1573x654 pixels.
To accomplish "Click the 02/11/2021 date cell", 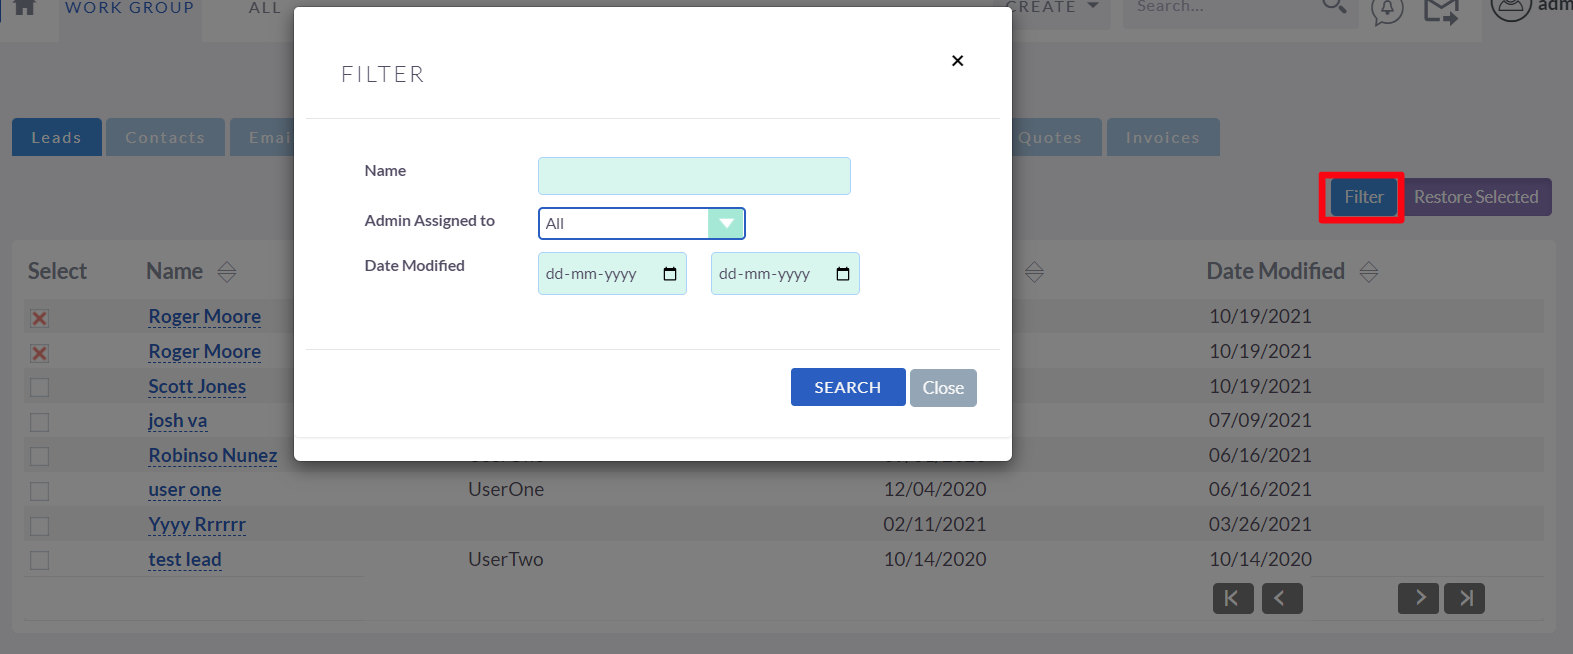I will point(935,524).
